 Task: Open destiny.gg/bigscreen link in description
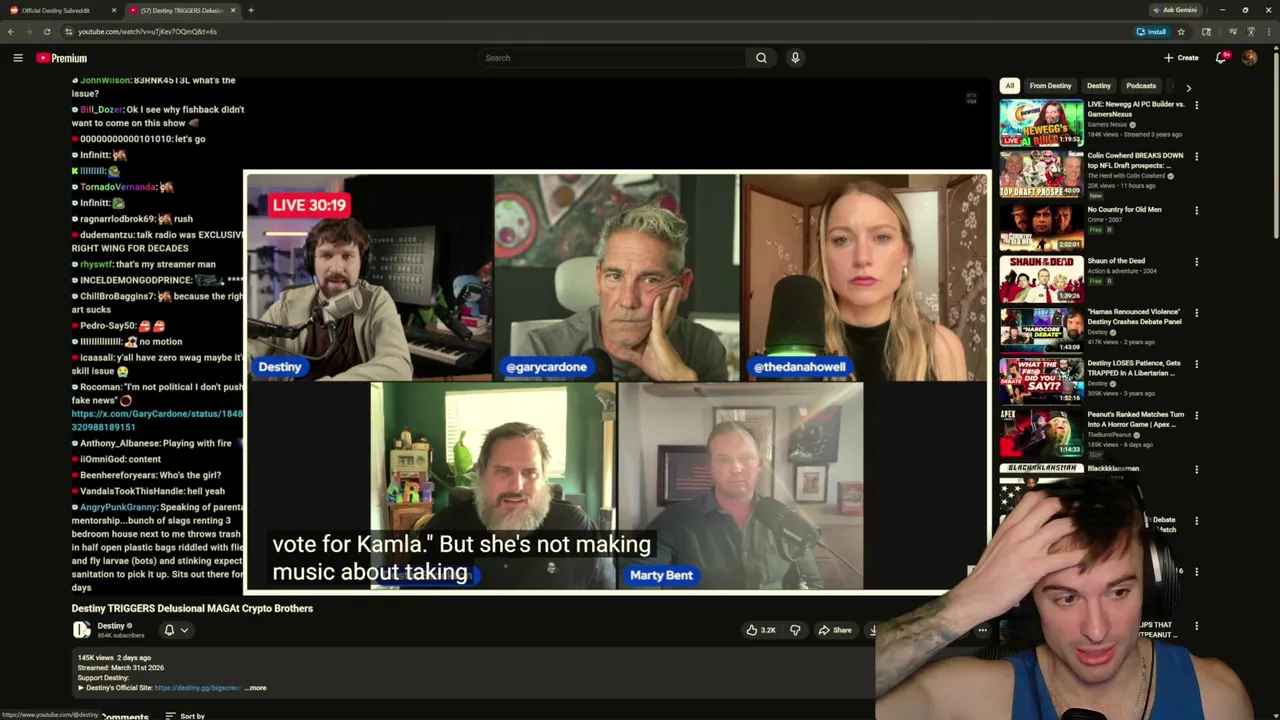[x=197, y=688]
